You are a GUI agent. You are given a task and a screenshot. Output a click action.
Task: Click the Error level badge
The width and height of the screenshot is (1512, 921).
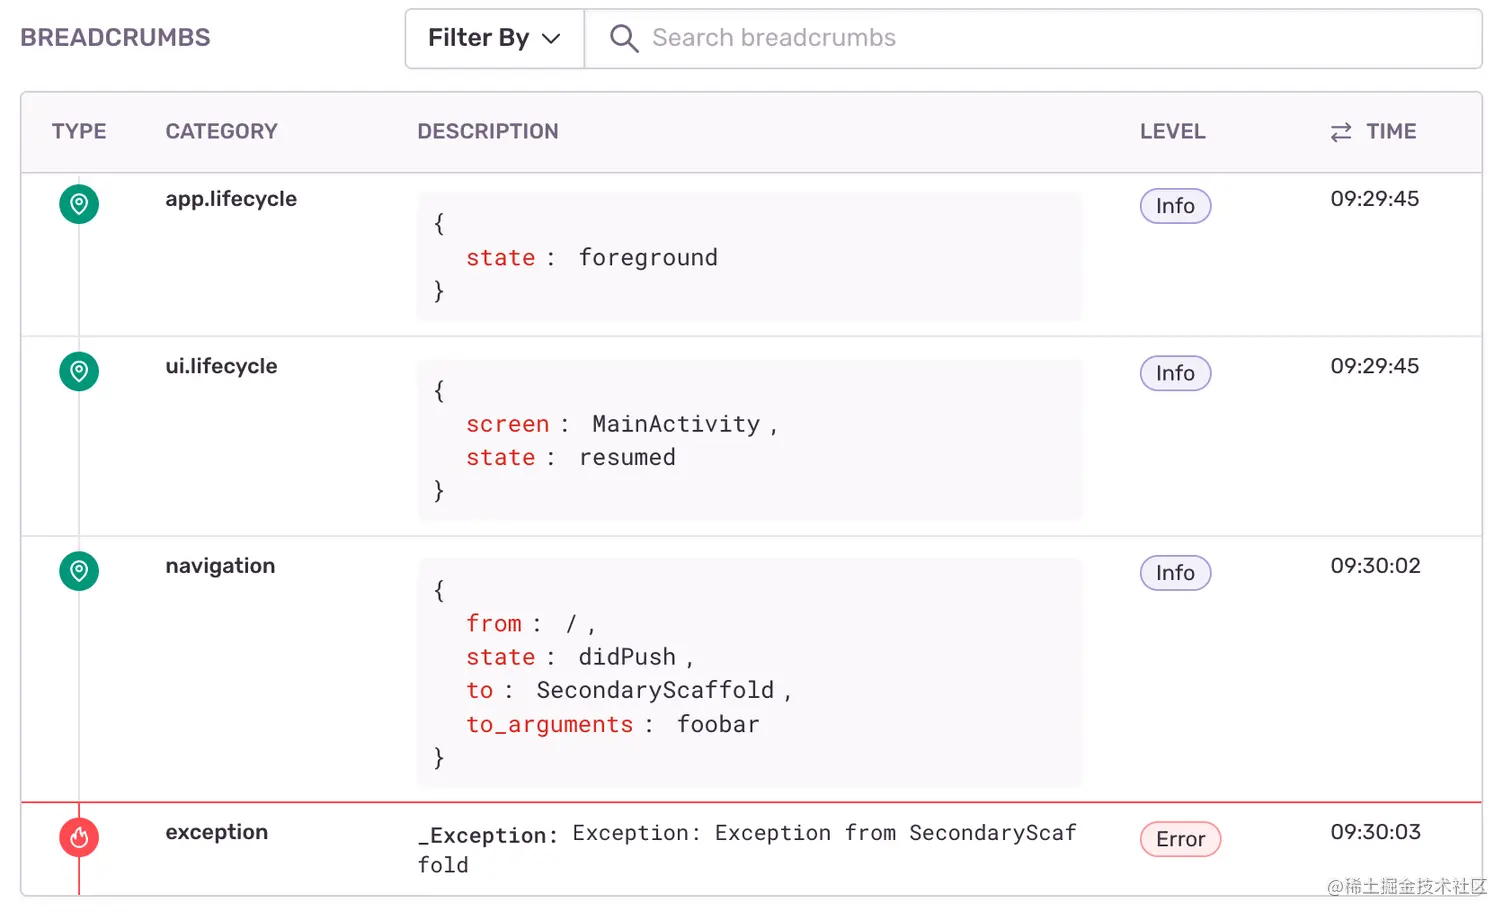pos(1180,839)
